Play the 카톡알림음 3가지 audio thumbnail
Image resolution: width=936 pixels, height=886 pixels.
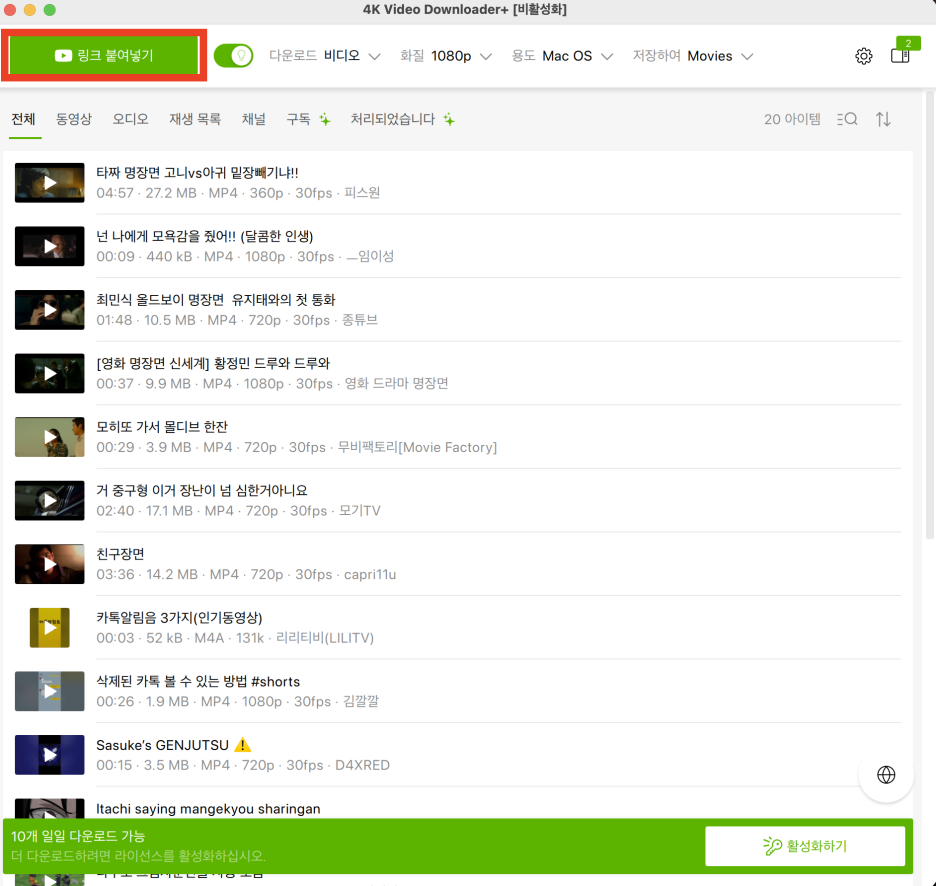tap(50, 627)
